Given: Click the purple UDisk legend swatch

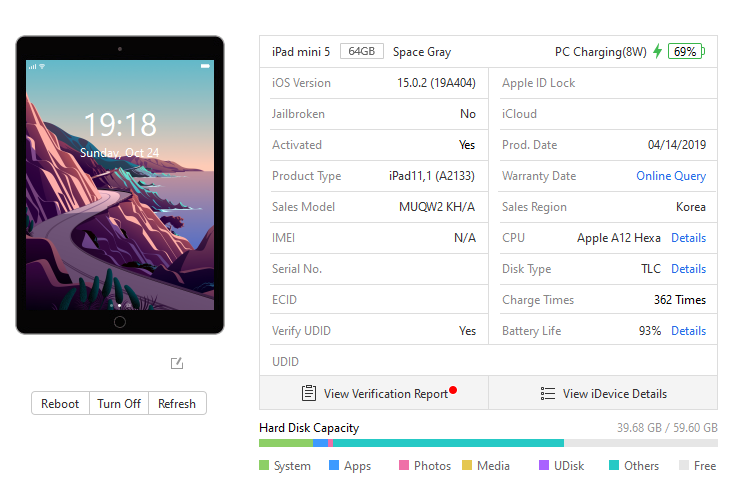Looking at the screenshot, I should [543, 465].
